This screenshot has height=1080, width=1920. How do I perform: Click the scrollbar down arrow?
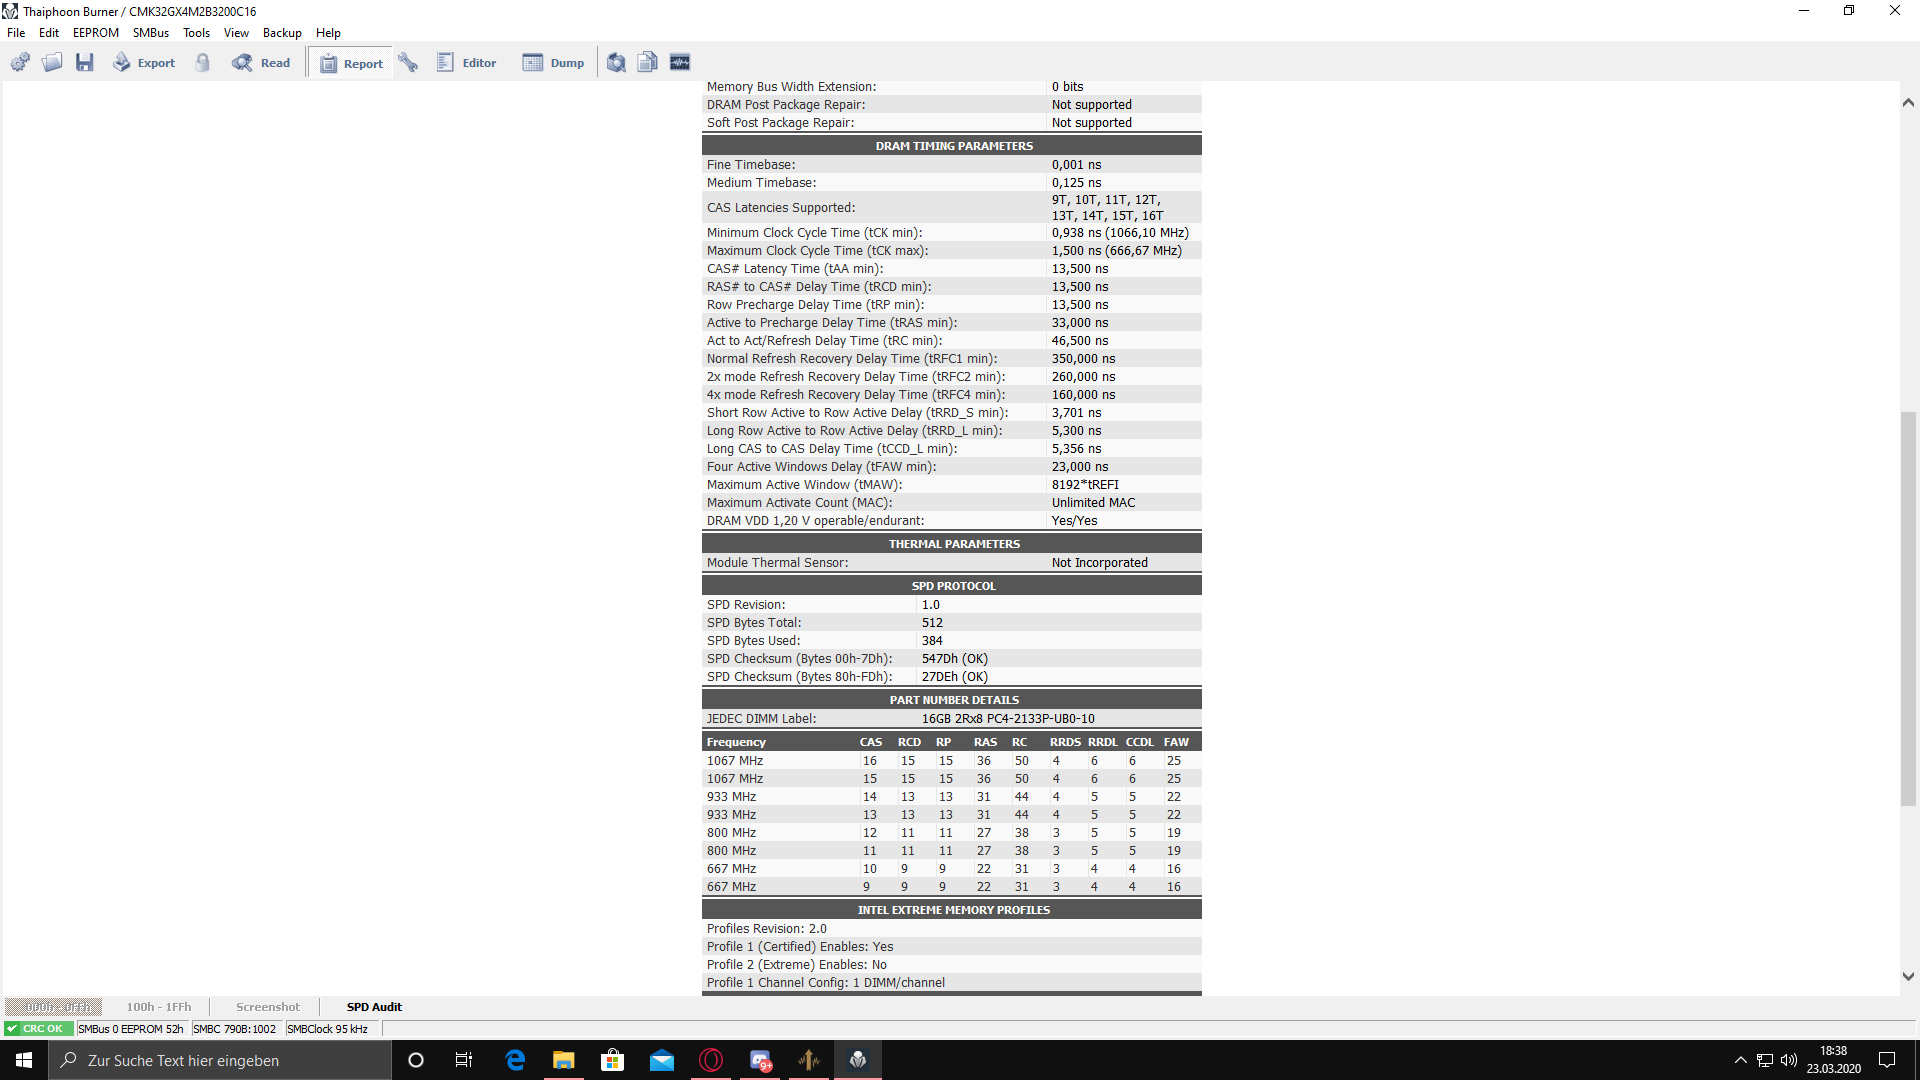point(1908,977)
